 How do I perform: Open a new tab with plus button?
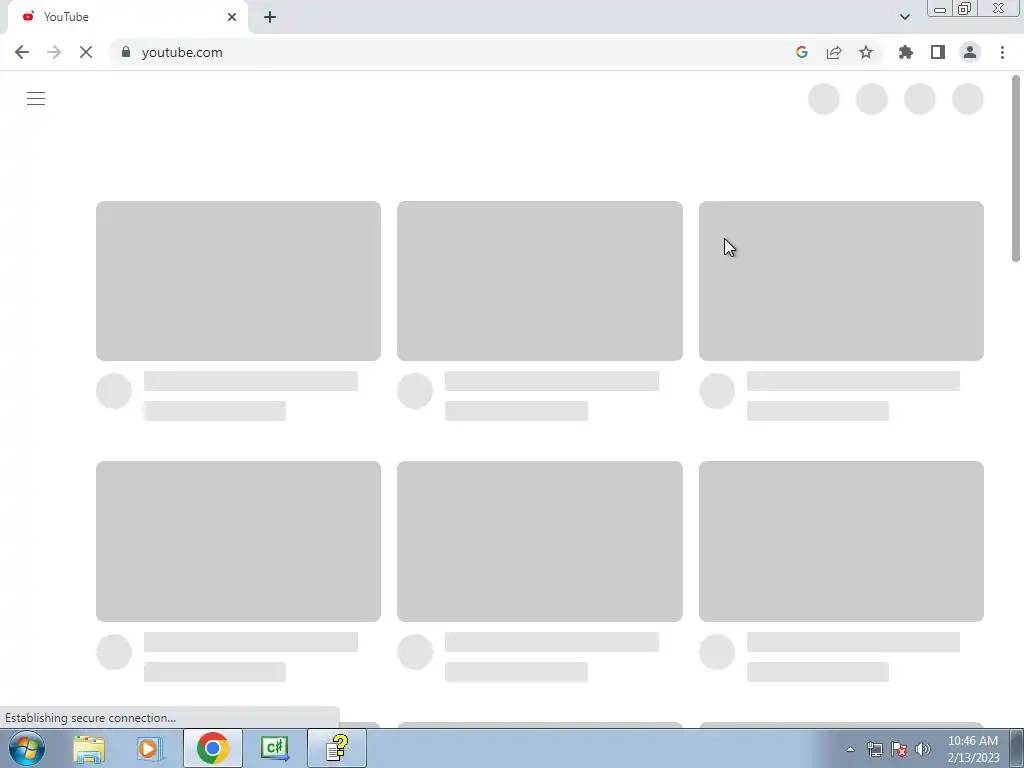pyautogui.click(x=270, y=17)
